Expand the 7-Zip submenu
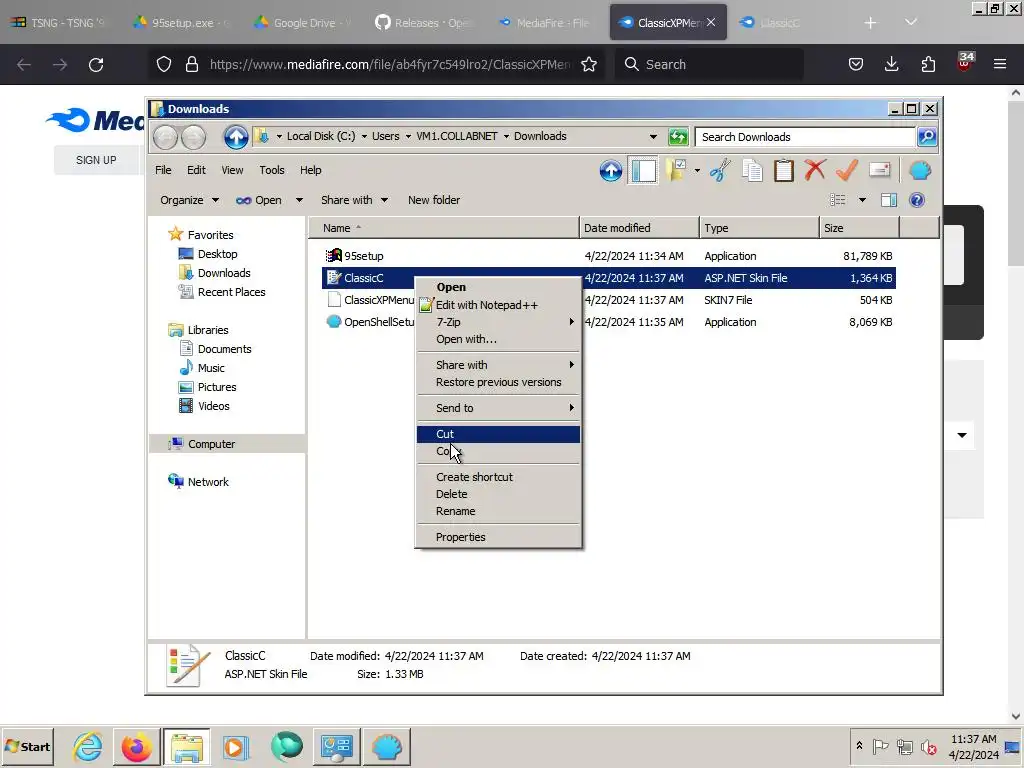 coord(498,322)
